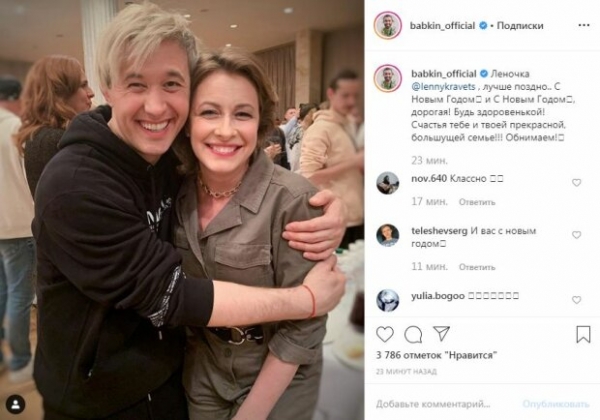Viewport: 600px width, 420px height.
Task: Like the post with the heart icon
Action: point(385,334)
